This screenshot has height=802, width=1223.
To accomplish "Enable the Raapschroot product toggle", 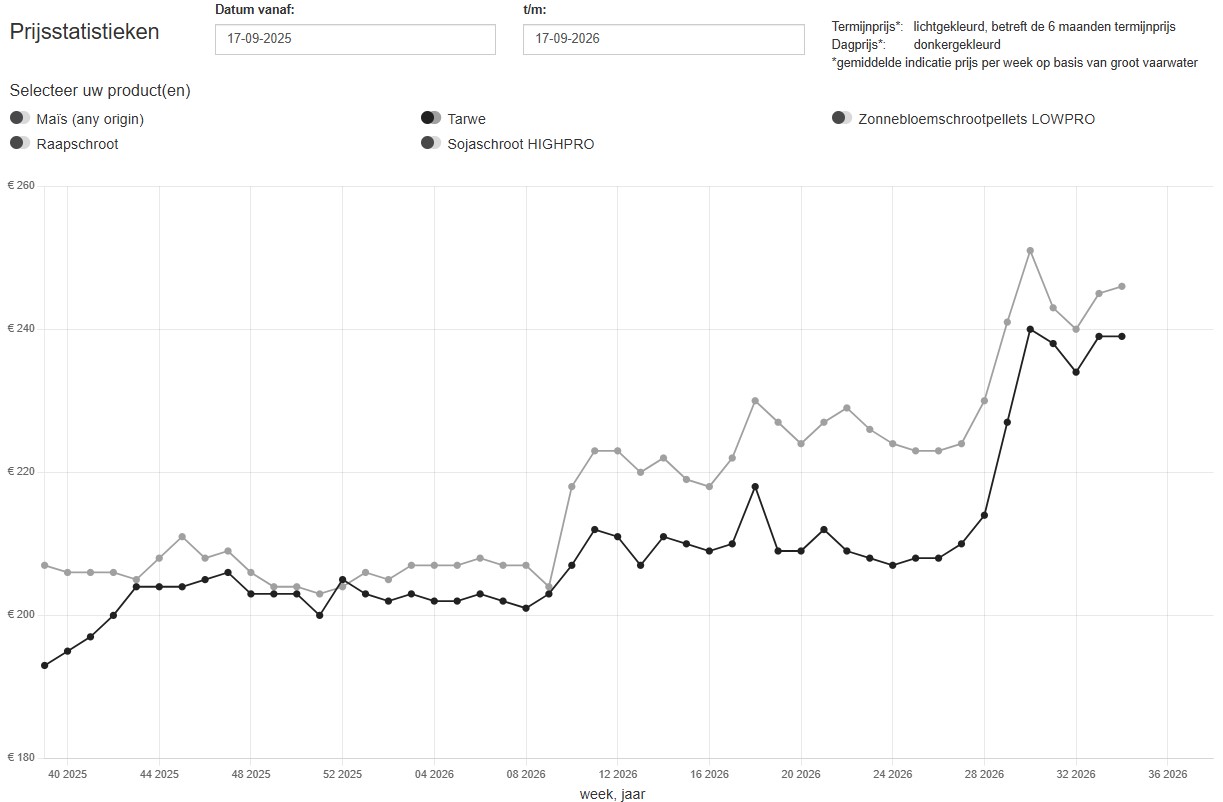I will 20,143.
